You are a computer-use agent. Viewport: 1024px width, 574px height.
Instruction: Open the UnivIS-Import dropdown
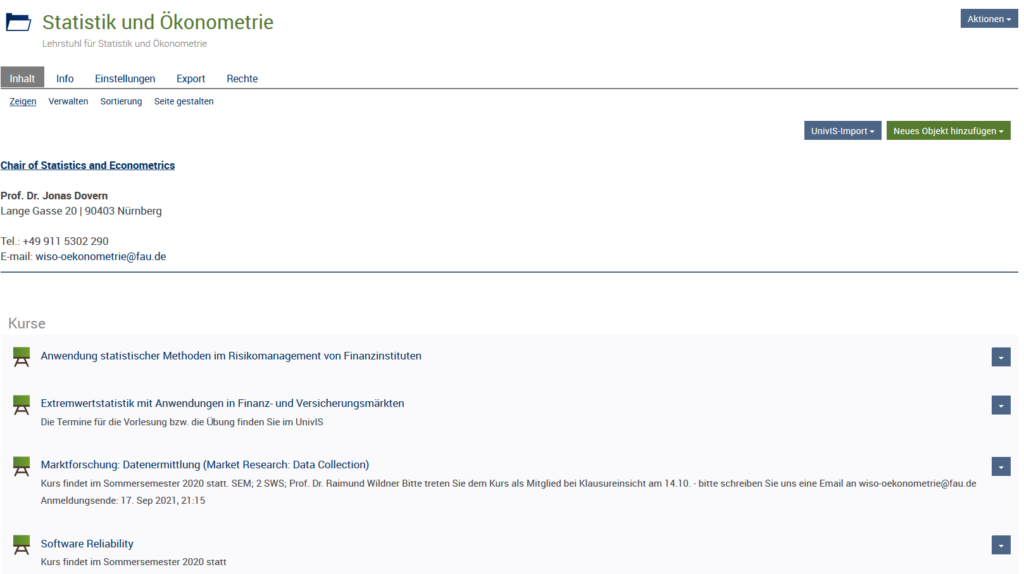point(842,131)
